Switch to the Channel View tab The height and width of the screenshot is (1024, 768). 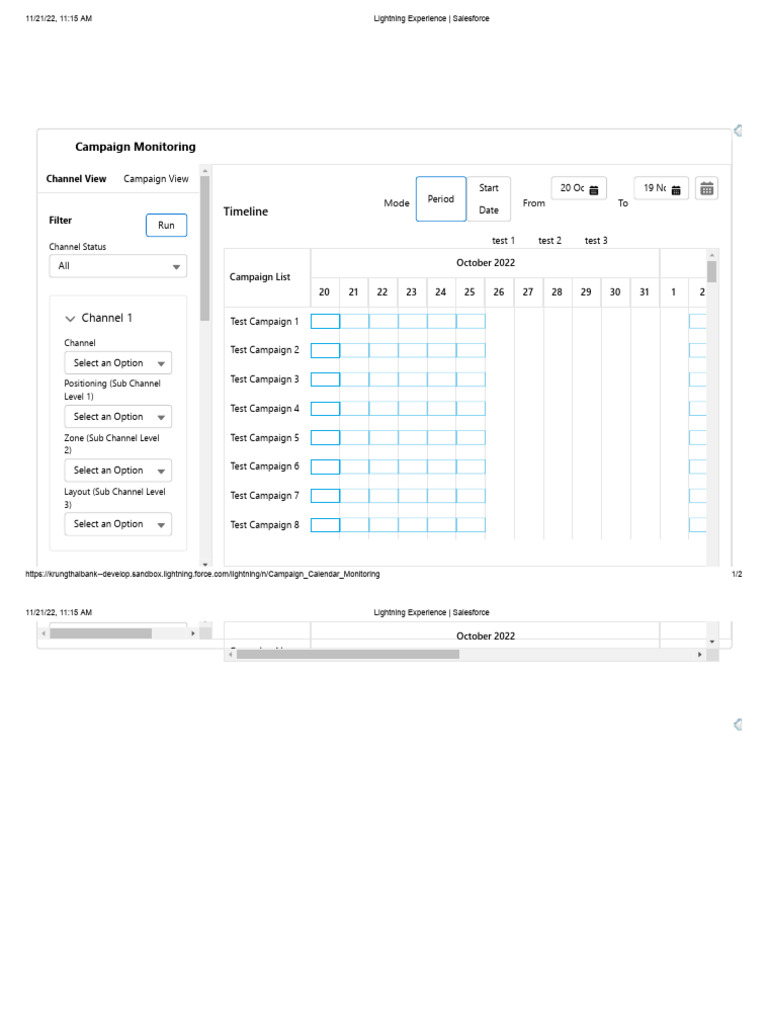pyautogui.click(x=76, y=179)
